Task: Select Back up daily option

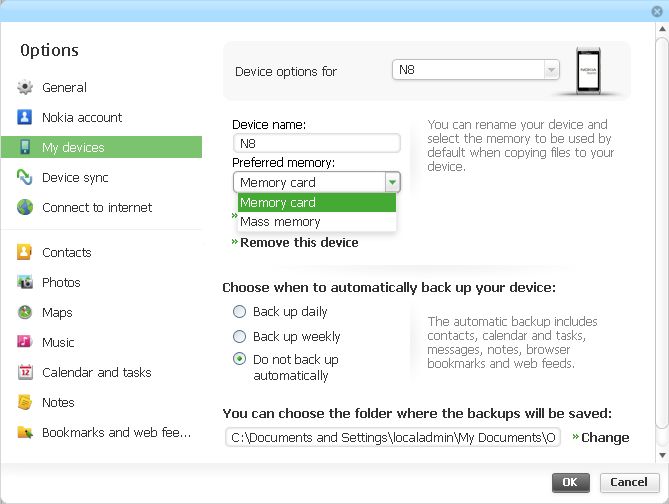Action: point(239,312)
